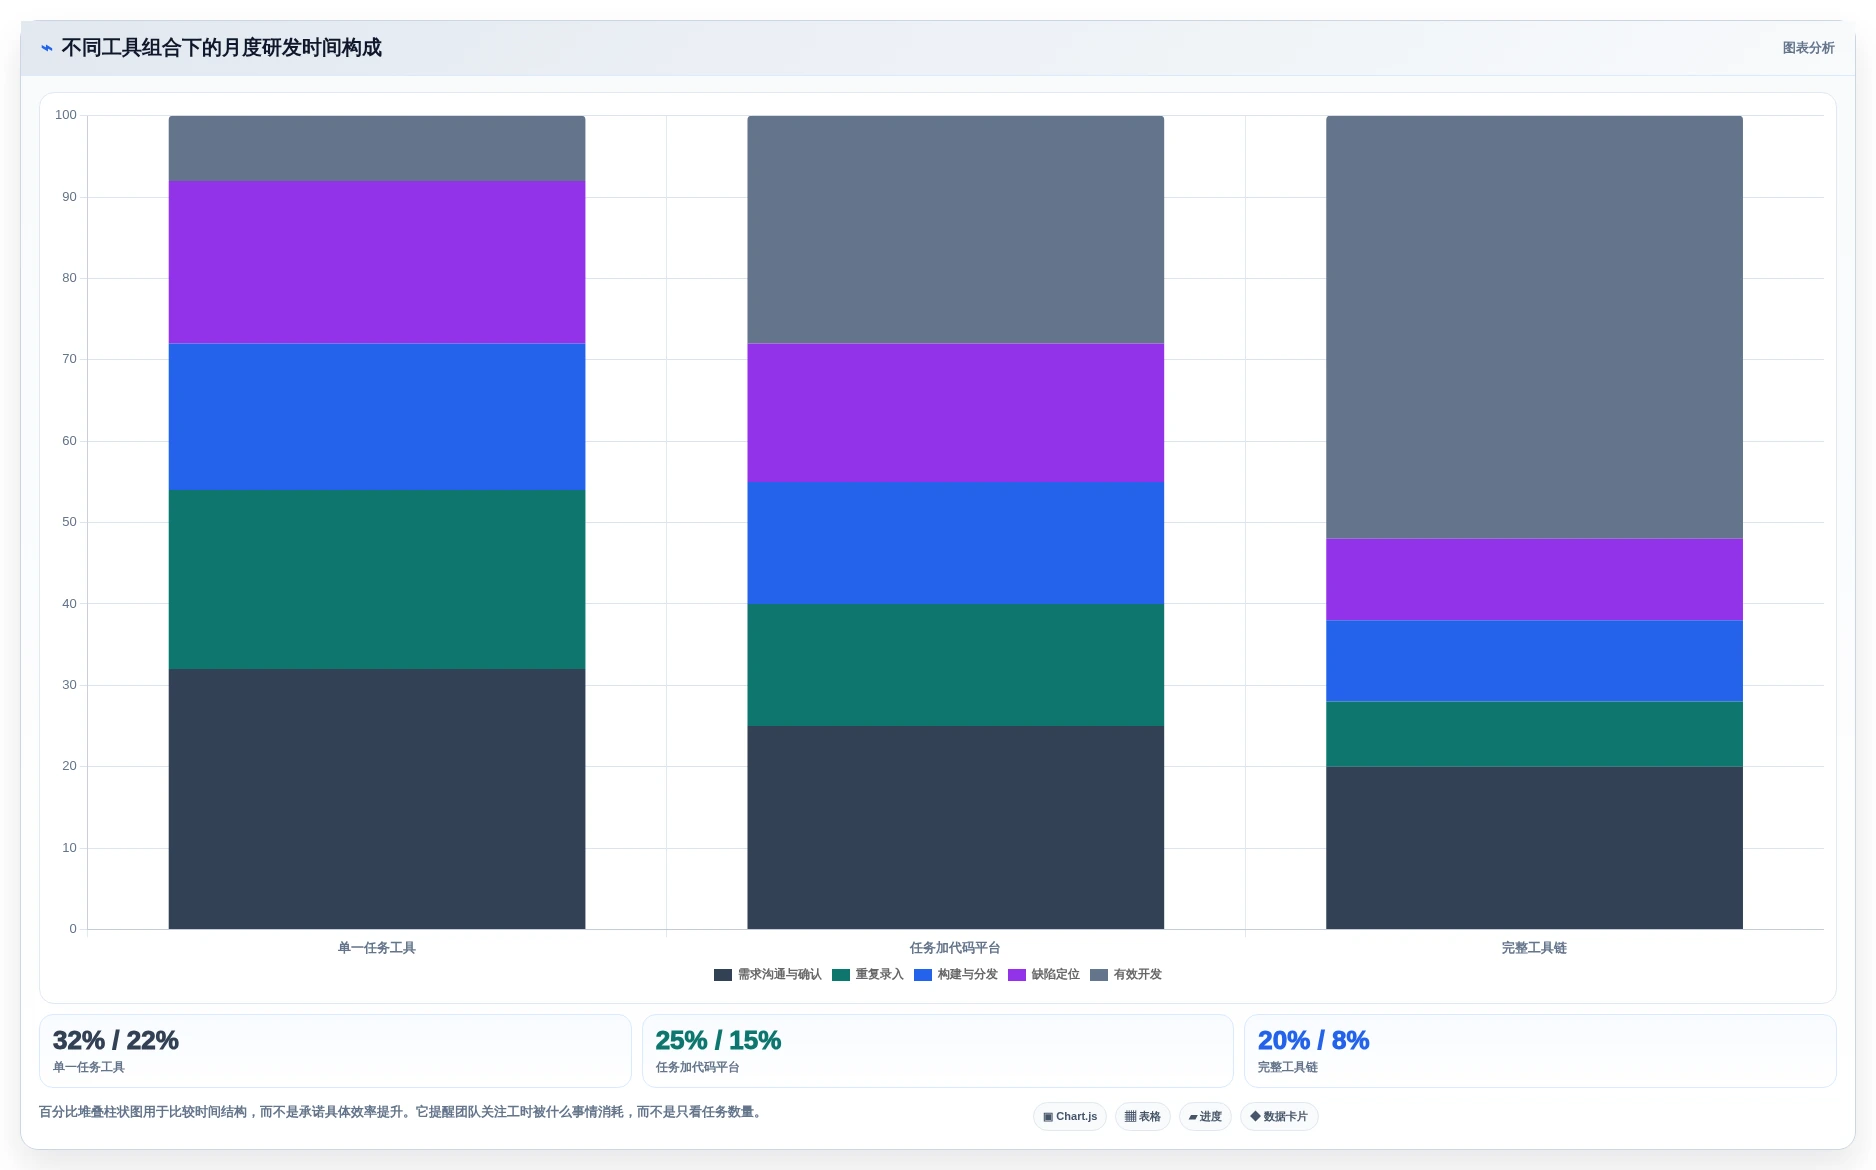Click the large gray segment of 完整工具链 bar
The image size is (1876, 1170).
tap(1534, 327)
